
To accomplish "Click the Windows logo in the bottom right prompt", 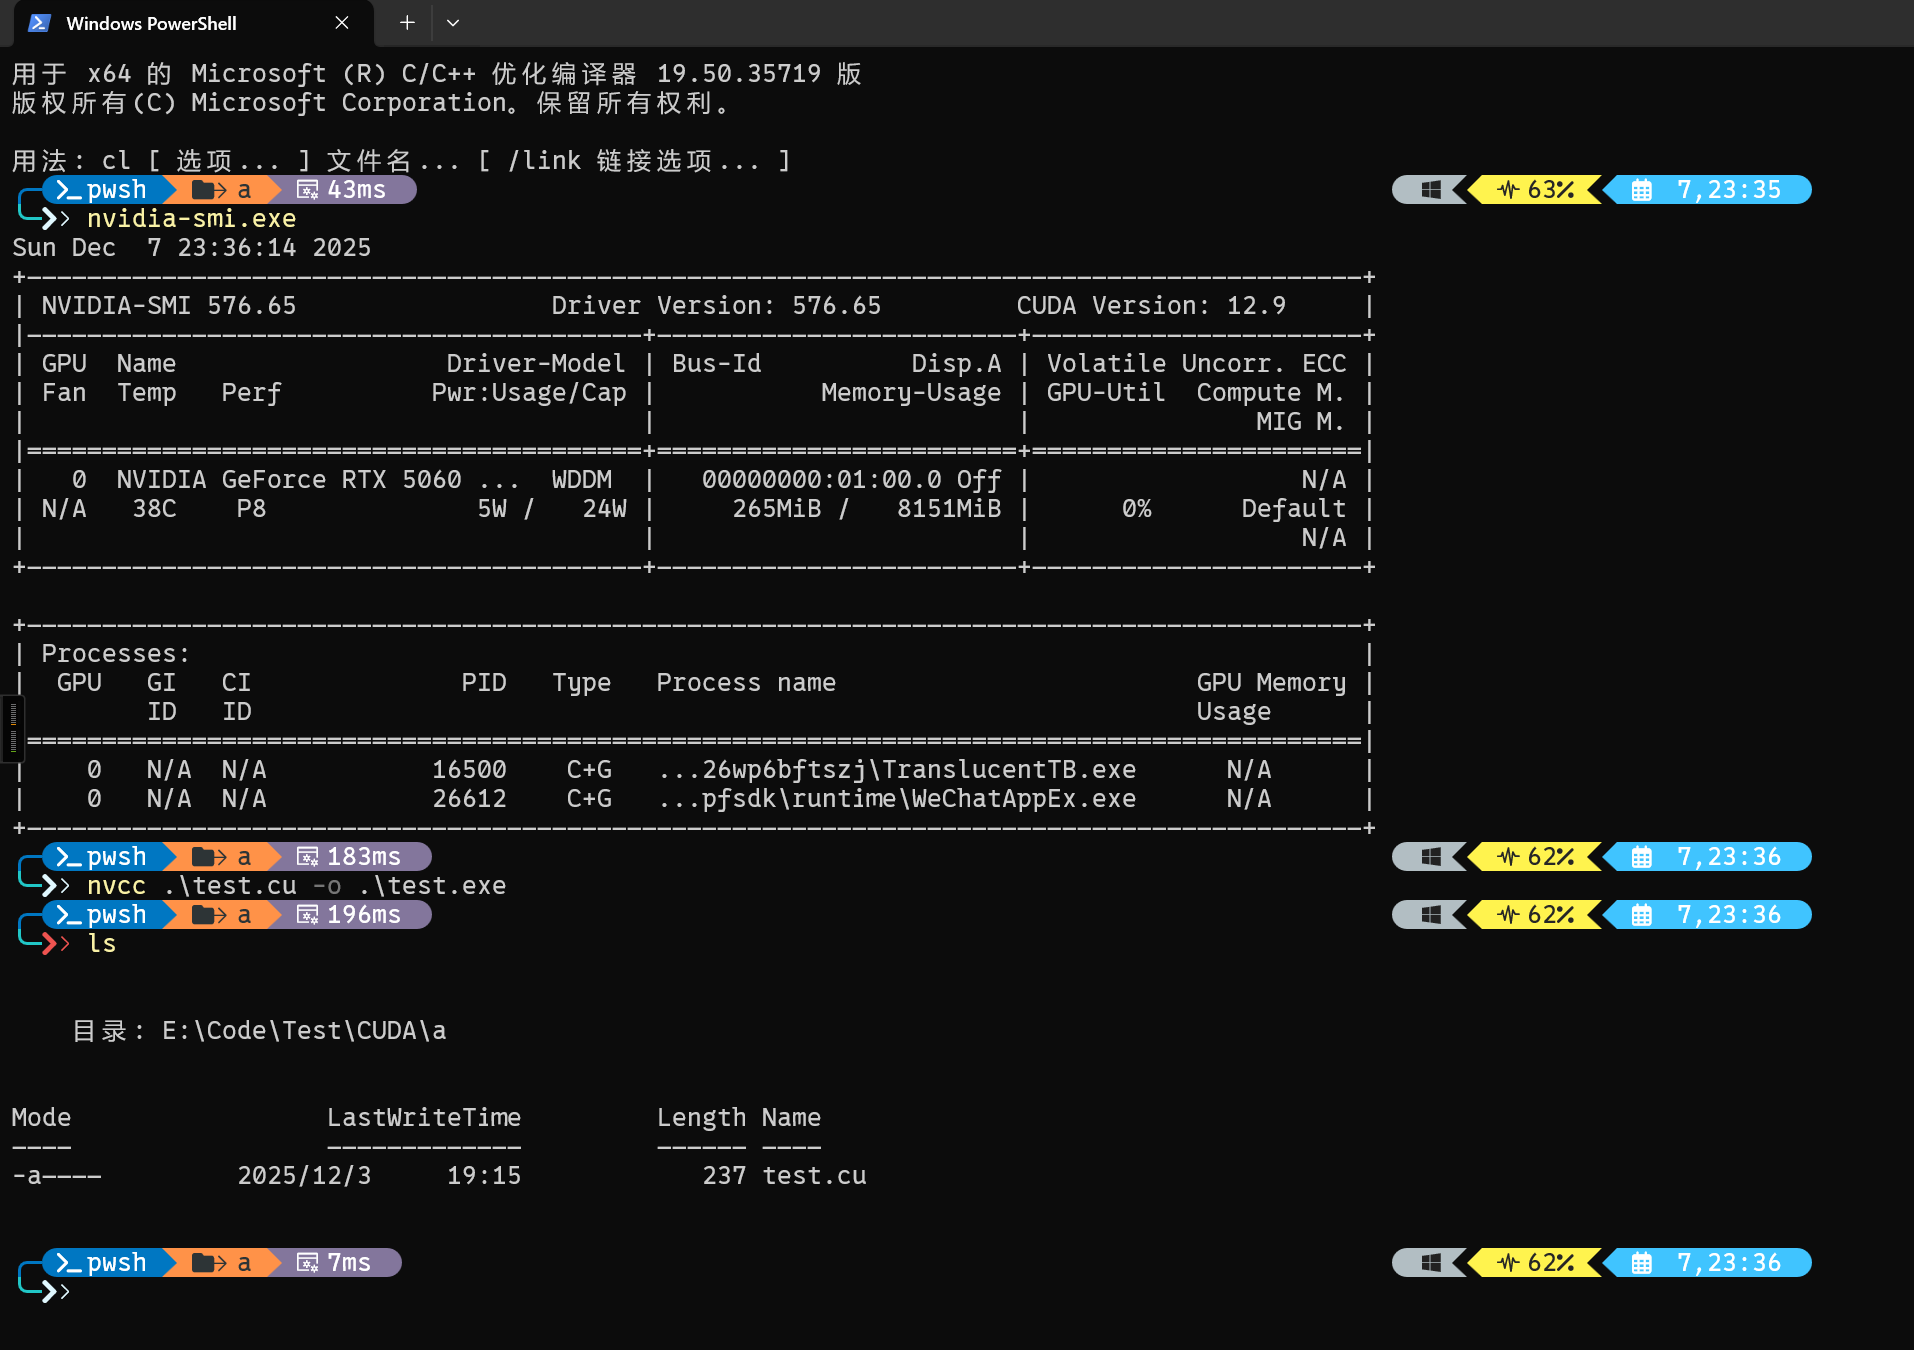I will pyautogui.click(x=1431, y=1263).
